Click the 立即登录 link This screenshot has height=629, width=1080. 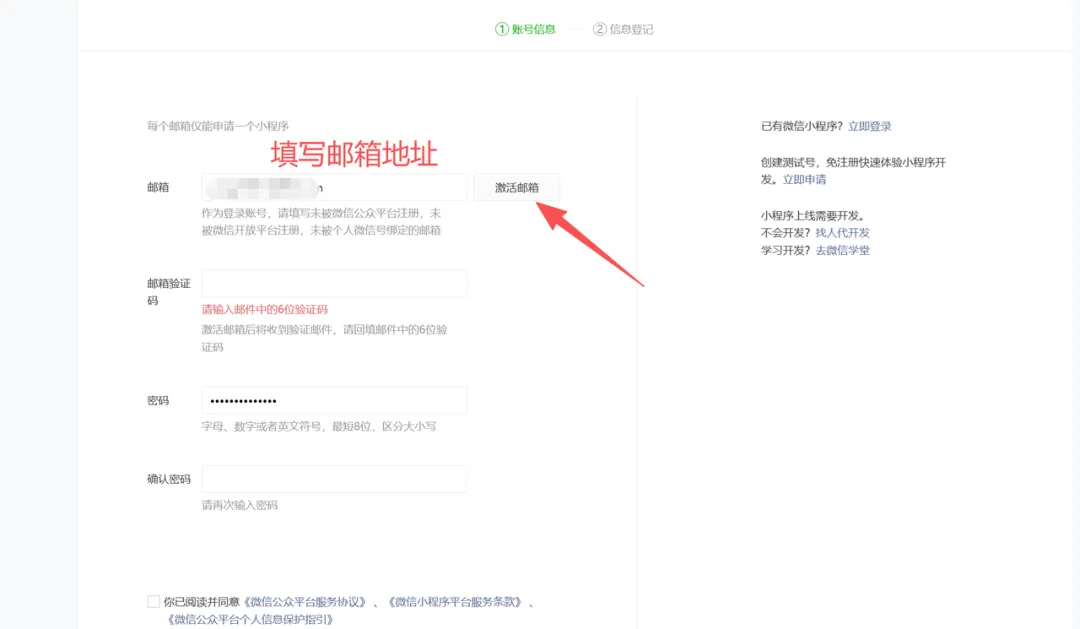coord(870,126)
